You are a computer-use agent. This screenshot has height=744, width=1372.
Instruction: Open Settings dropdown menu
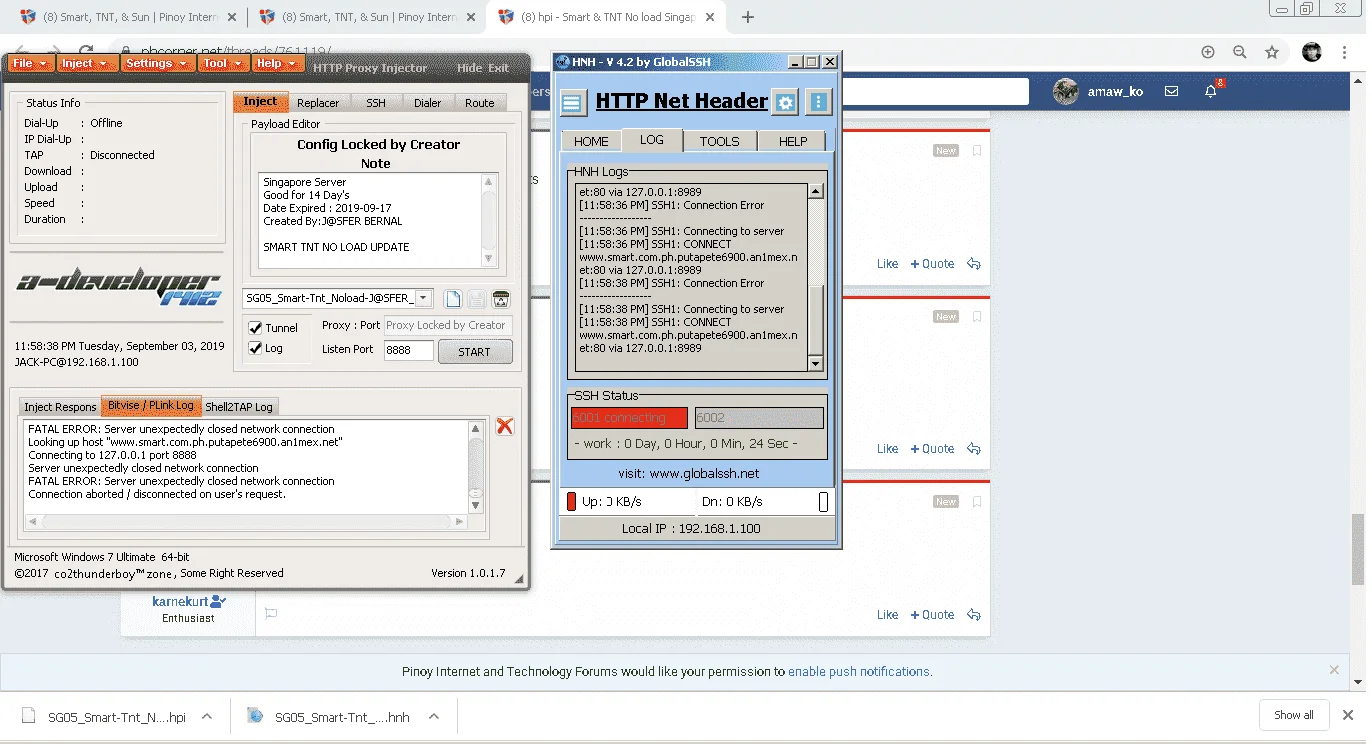click(x=156, y=63)
